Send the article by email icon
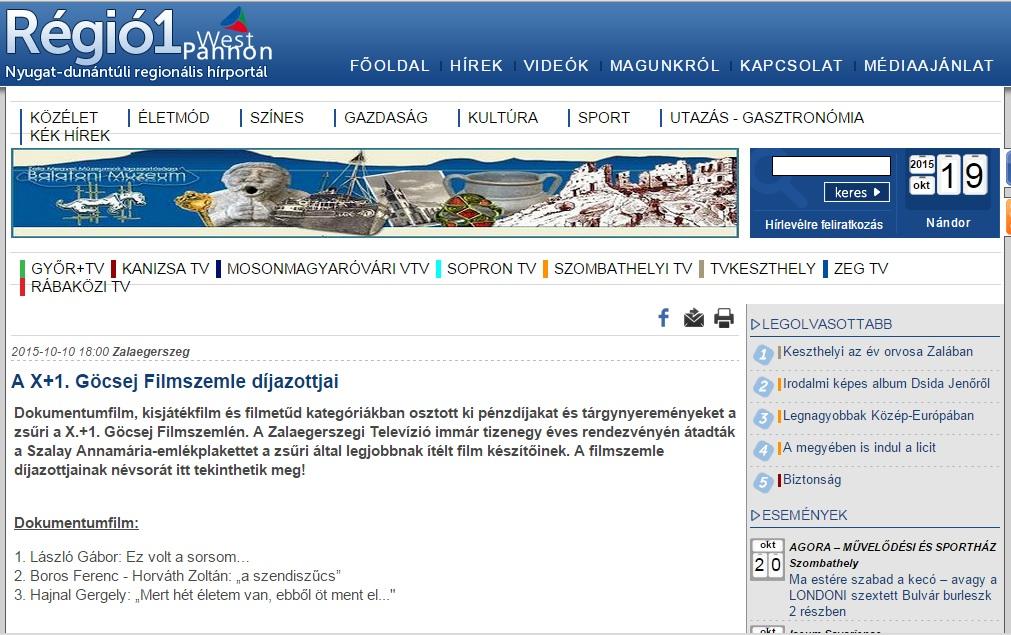1011x635 pixels. point(694,318)
